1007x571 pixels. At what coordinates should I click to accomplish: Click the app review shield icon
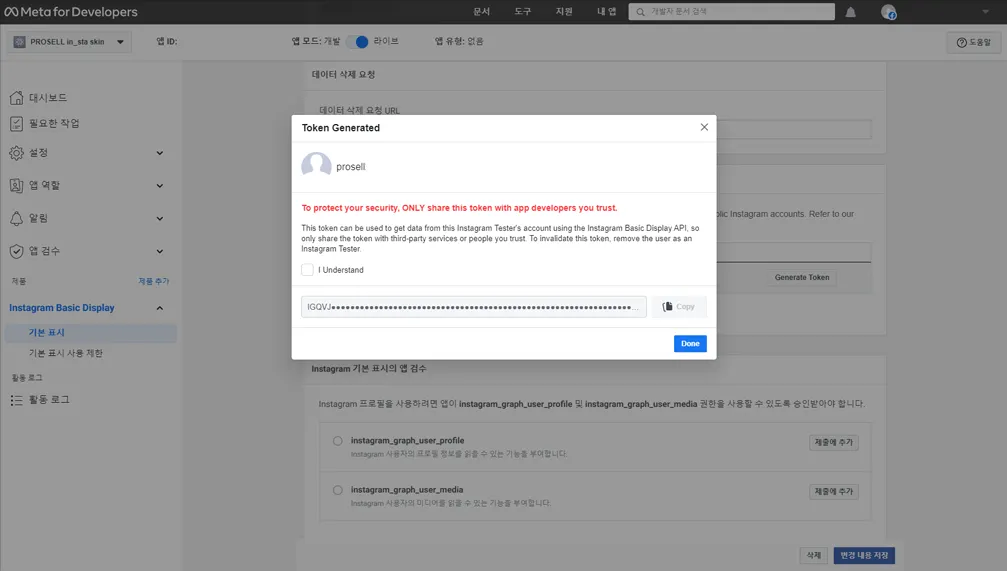pos(17,251)
